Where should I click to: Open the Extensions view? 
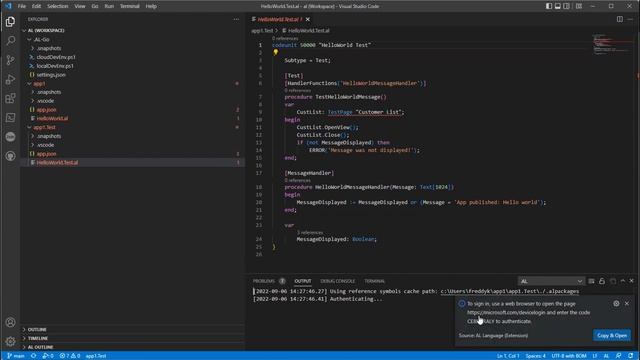point(10,98)
